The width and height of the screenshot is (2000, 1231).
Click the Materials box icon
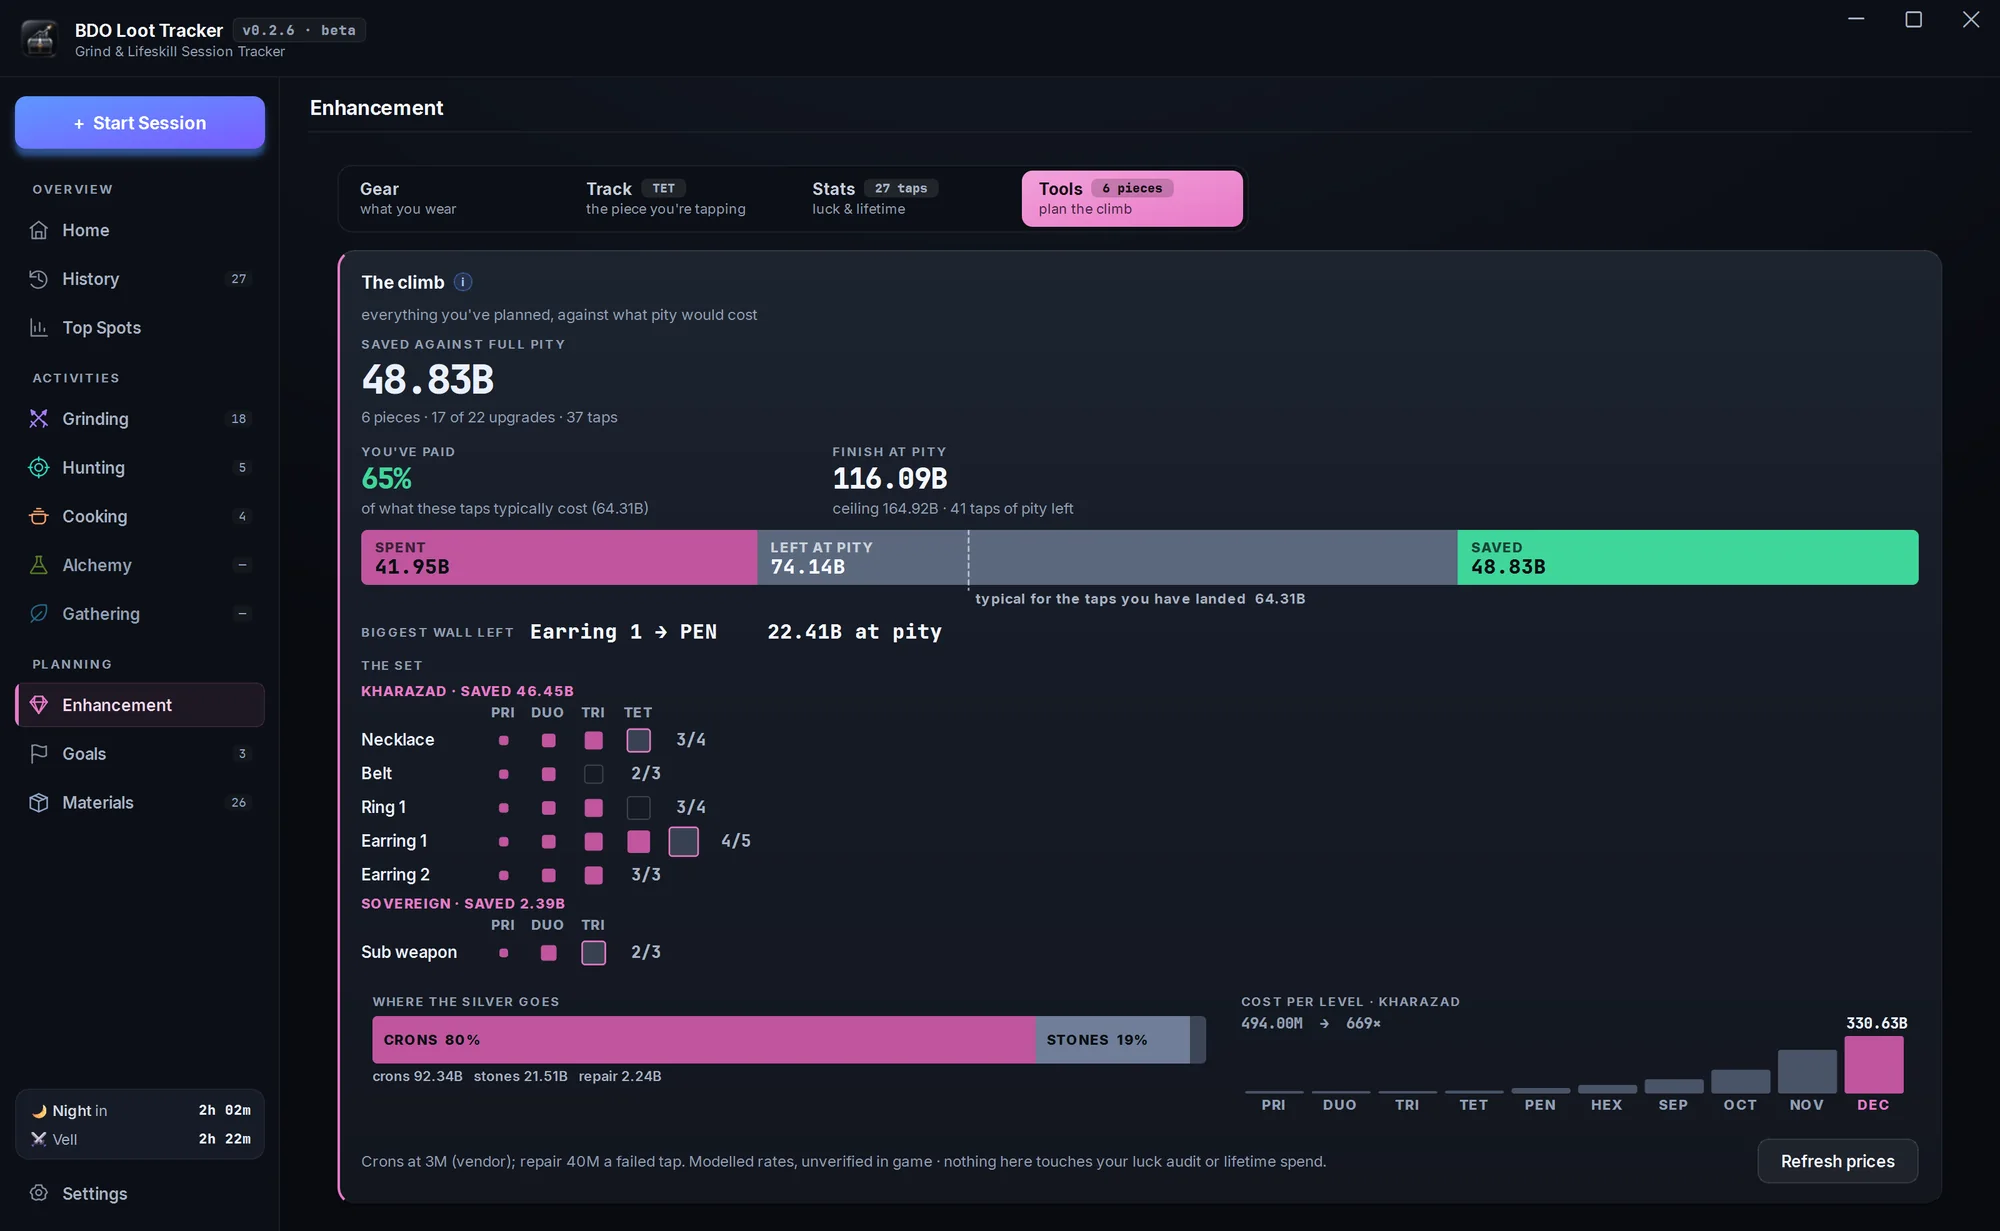[39, 803]
